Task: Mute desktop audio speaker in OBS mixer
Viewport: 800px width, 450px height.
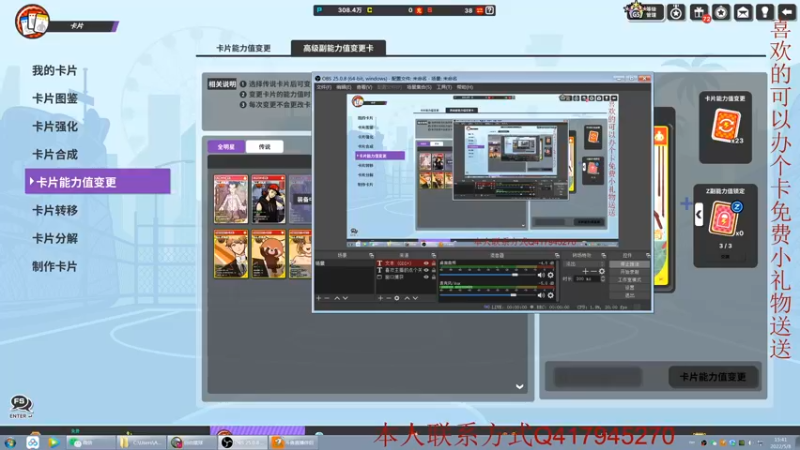Action: pos(541,275)
